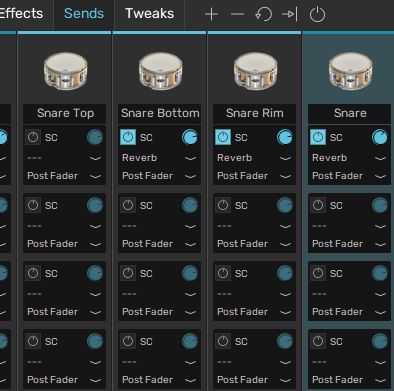Image resolution: width=394 pixels, height=391 pixels.
Task: Click SC button in Snare Rim Reverb send
Action: [x=241, y=138]
